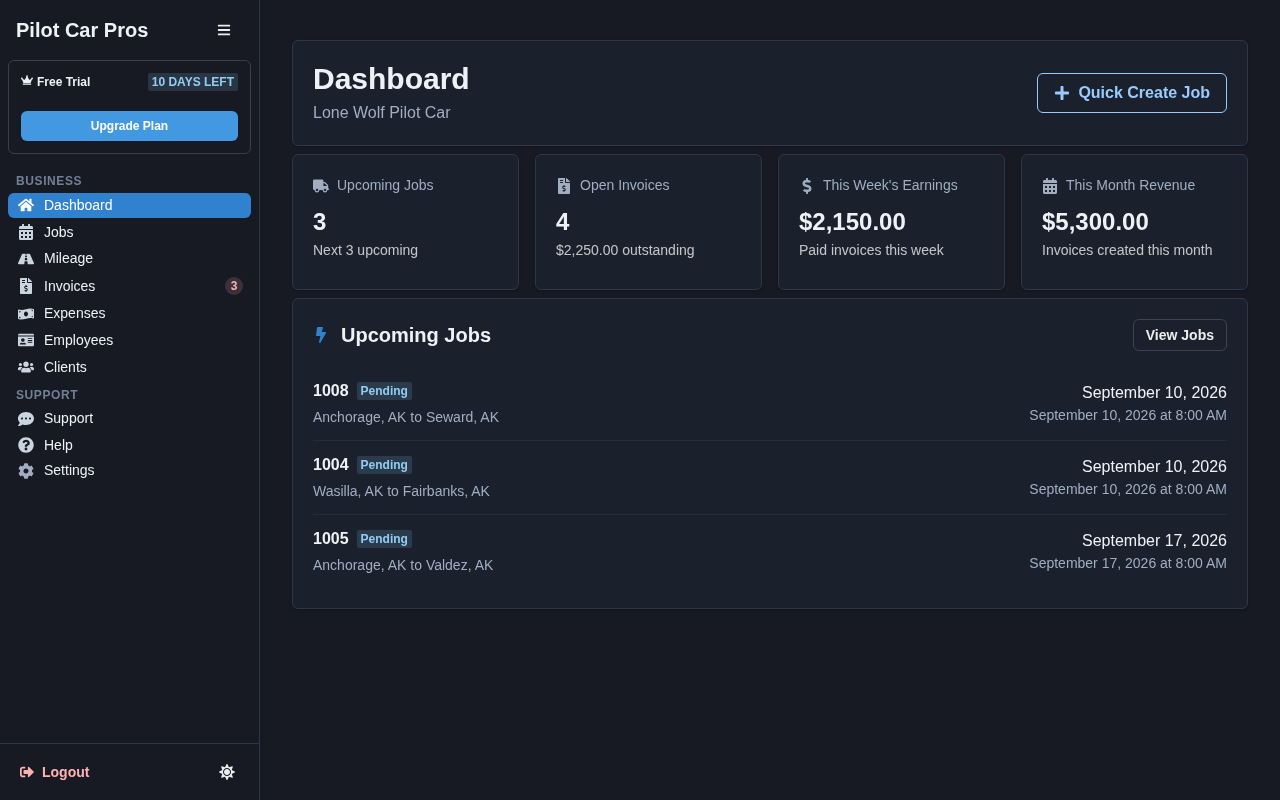This screenshot has height=800, width=1280.
Task: Go to the Jobs page
Action: (129, 232)
